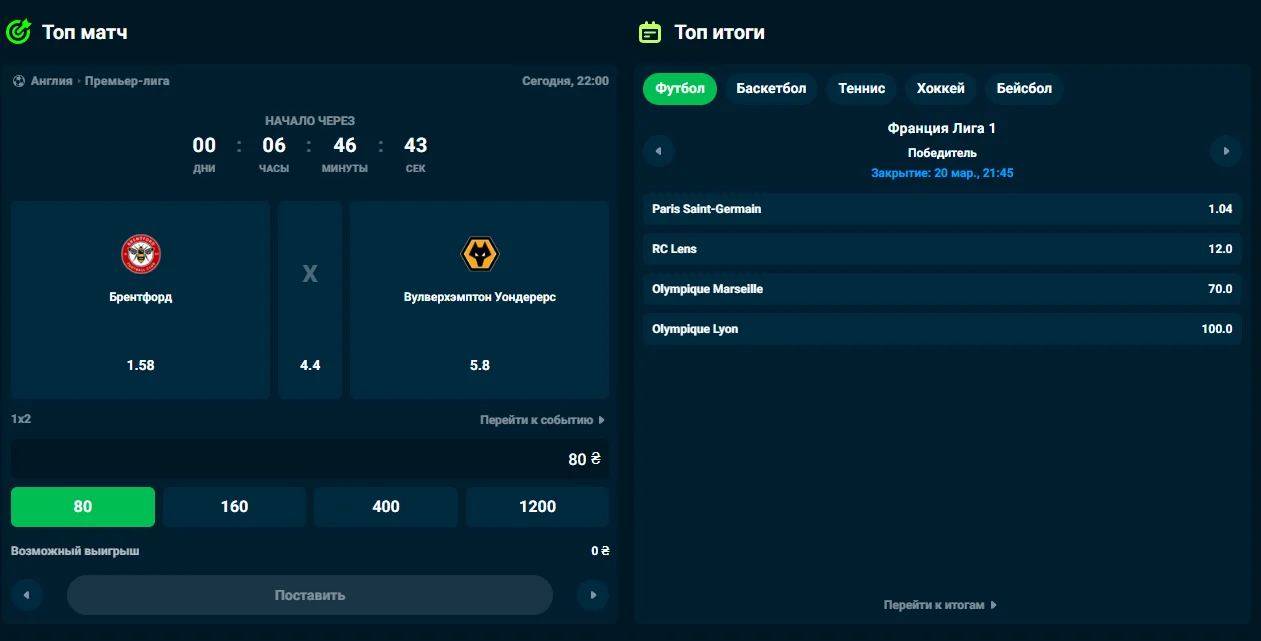Image resolution: width=1261 pixels, height=641 pixels.
Task: Click the Wolverhampton wolf logo
Action: click(x=480, y=255)
